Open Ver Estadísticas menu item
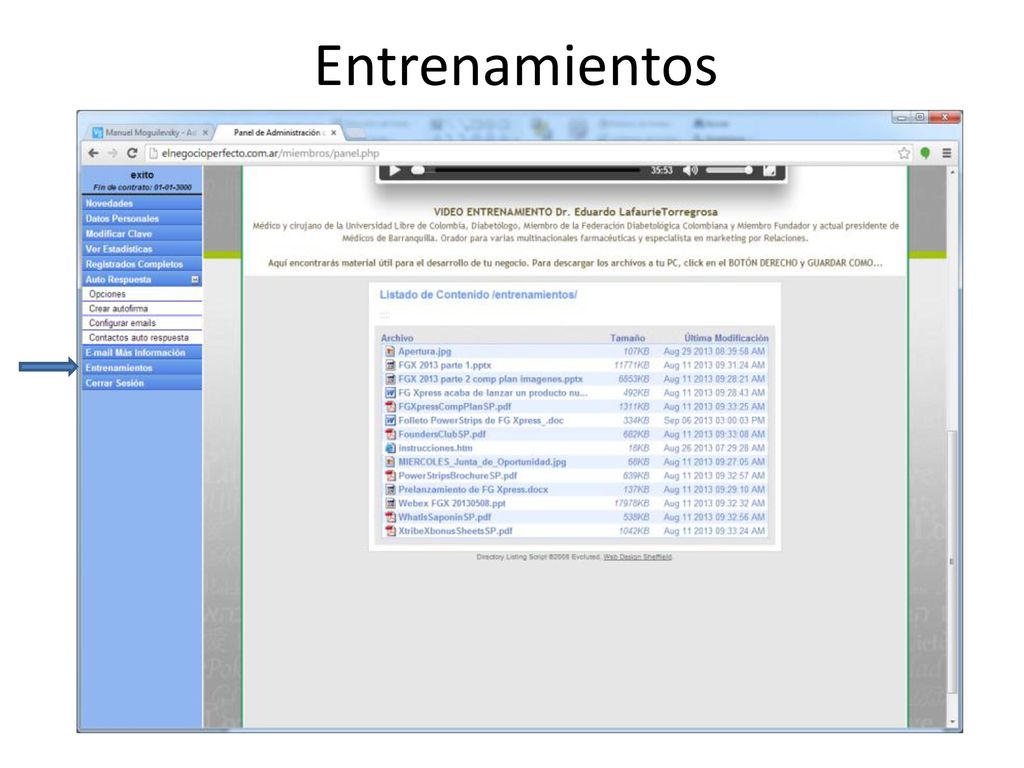Viewport: 1024px width, 768px height. [x=141, y=249]
